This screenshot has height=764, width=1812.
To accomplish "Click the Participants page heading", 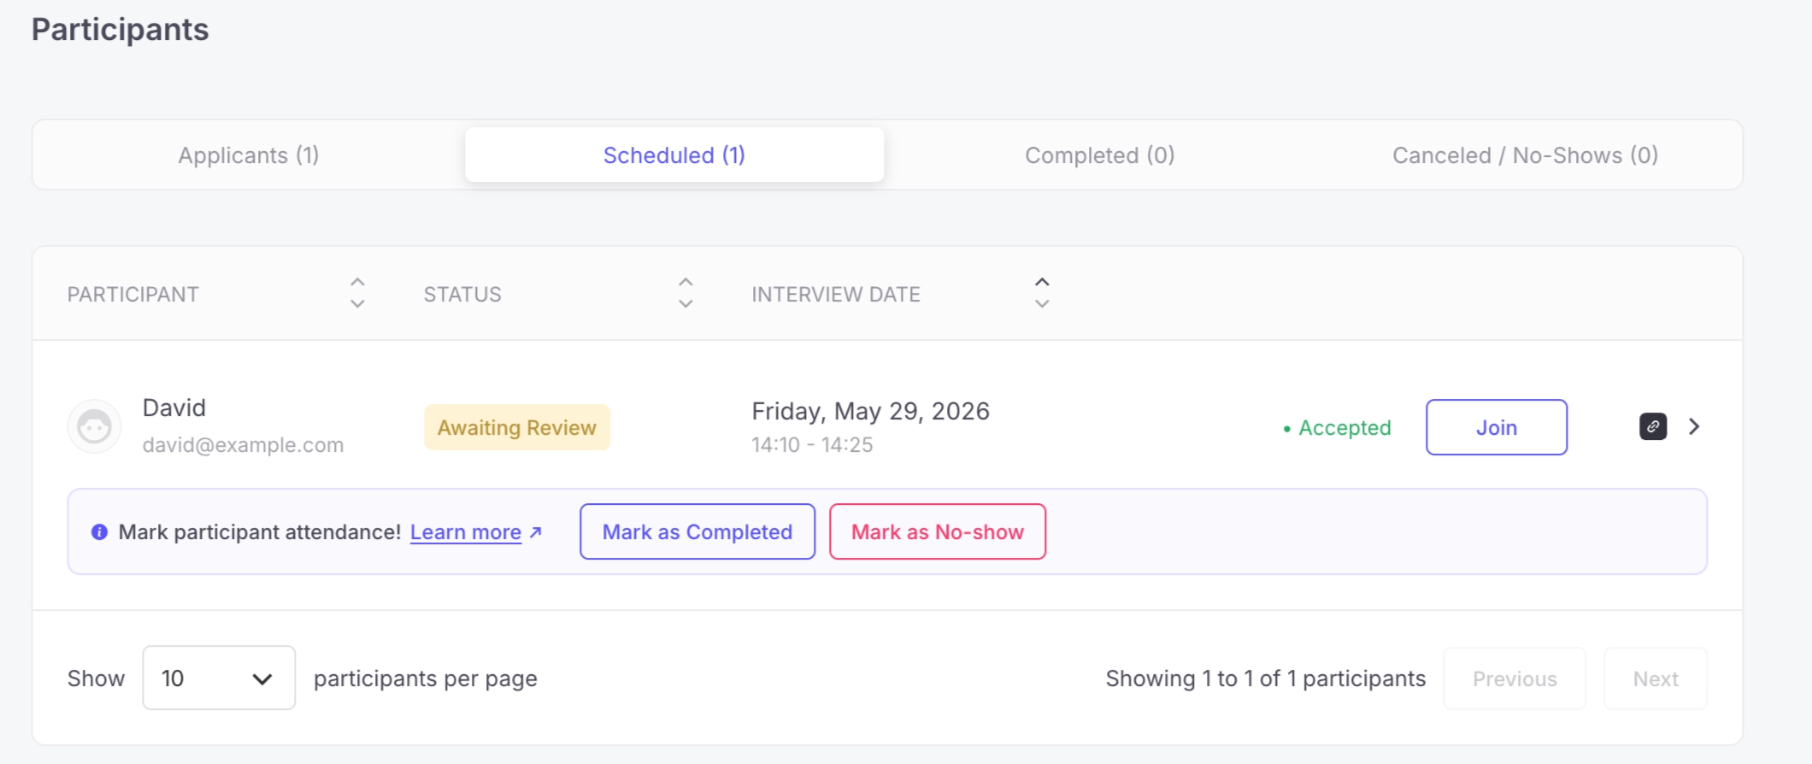I will point(120,29).
